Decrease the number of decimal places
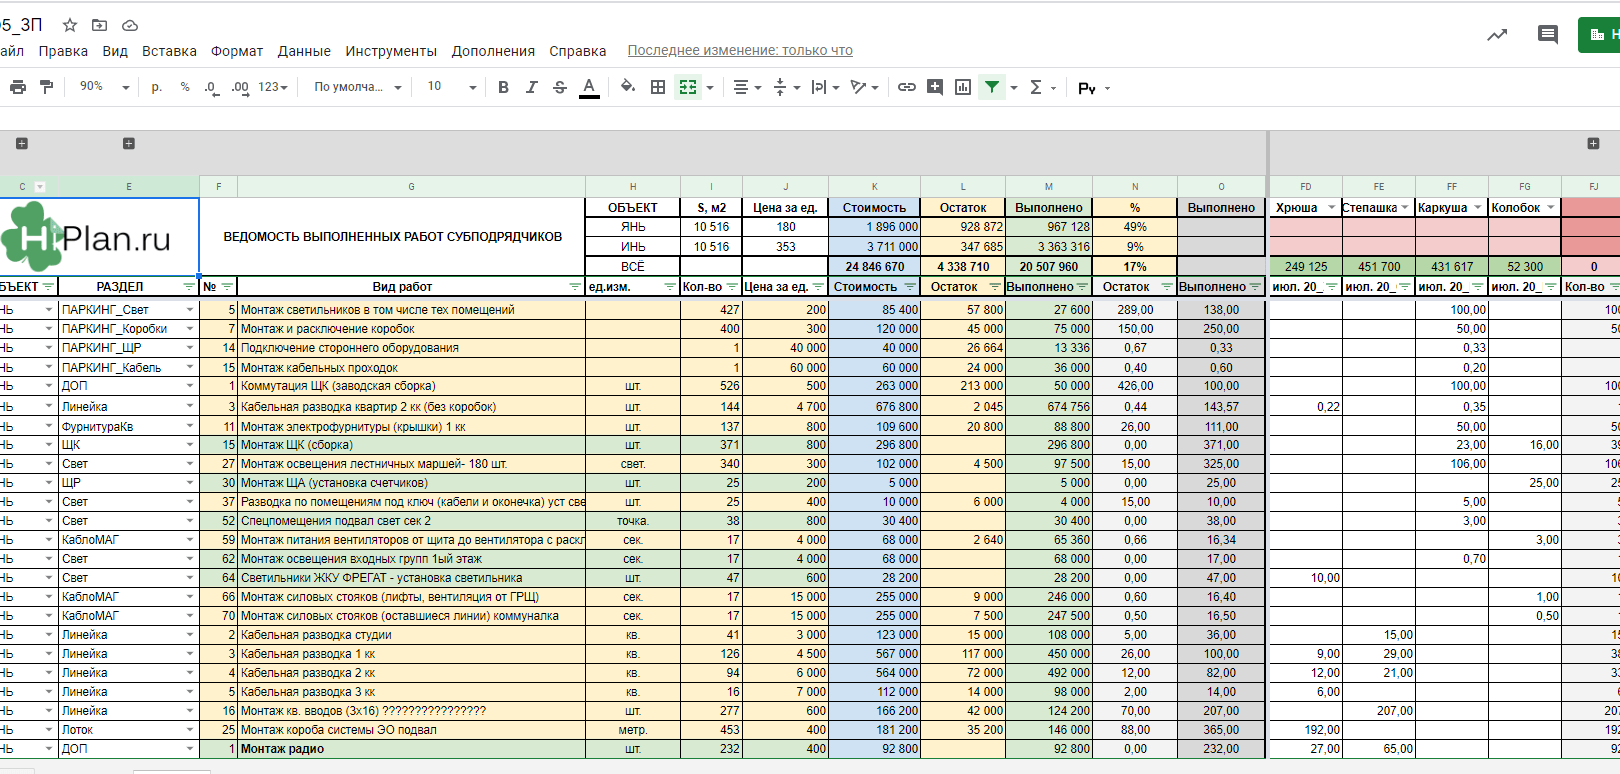The width and height of the screenshot is (1620, 774). point(211,87)
